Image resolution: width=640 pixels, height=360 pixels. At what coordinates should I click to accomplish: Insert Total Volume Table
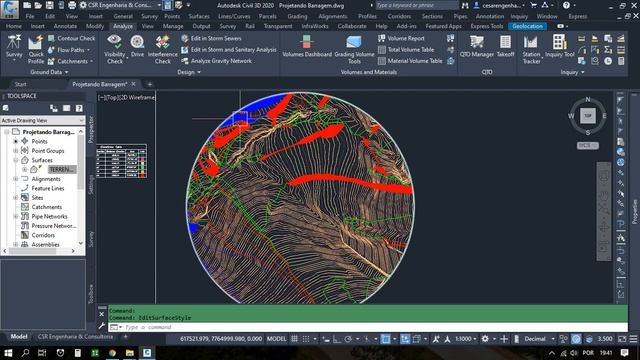pyautogui.click(x=406, y=50)
